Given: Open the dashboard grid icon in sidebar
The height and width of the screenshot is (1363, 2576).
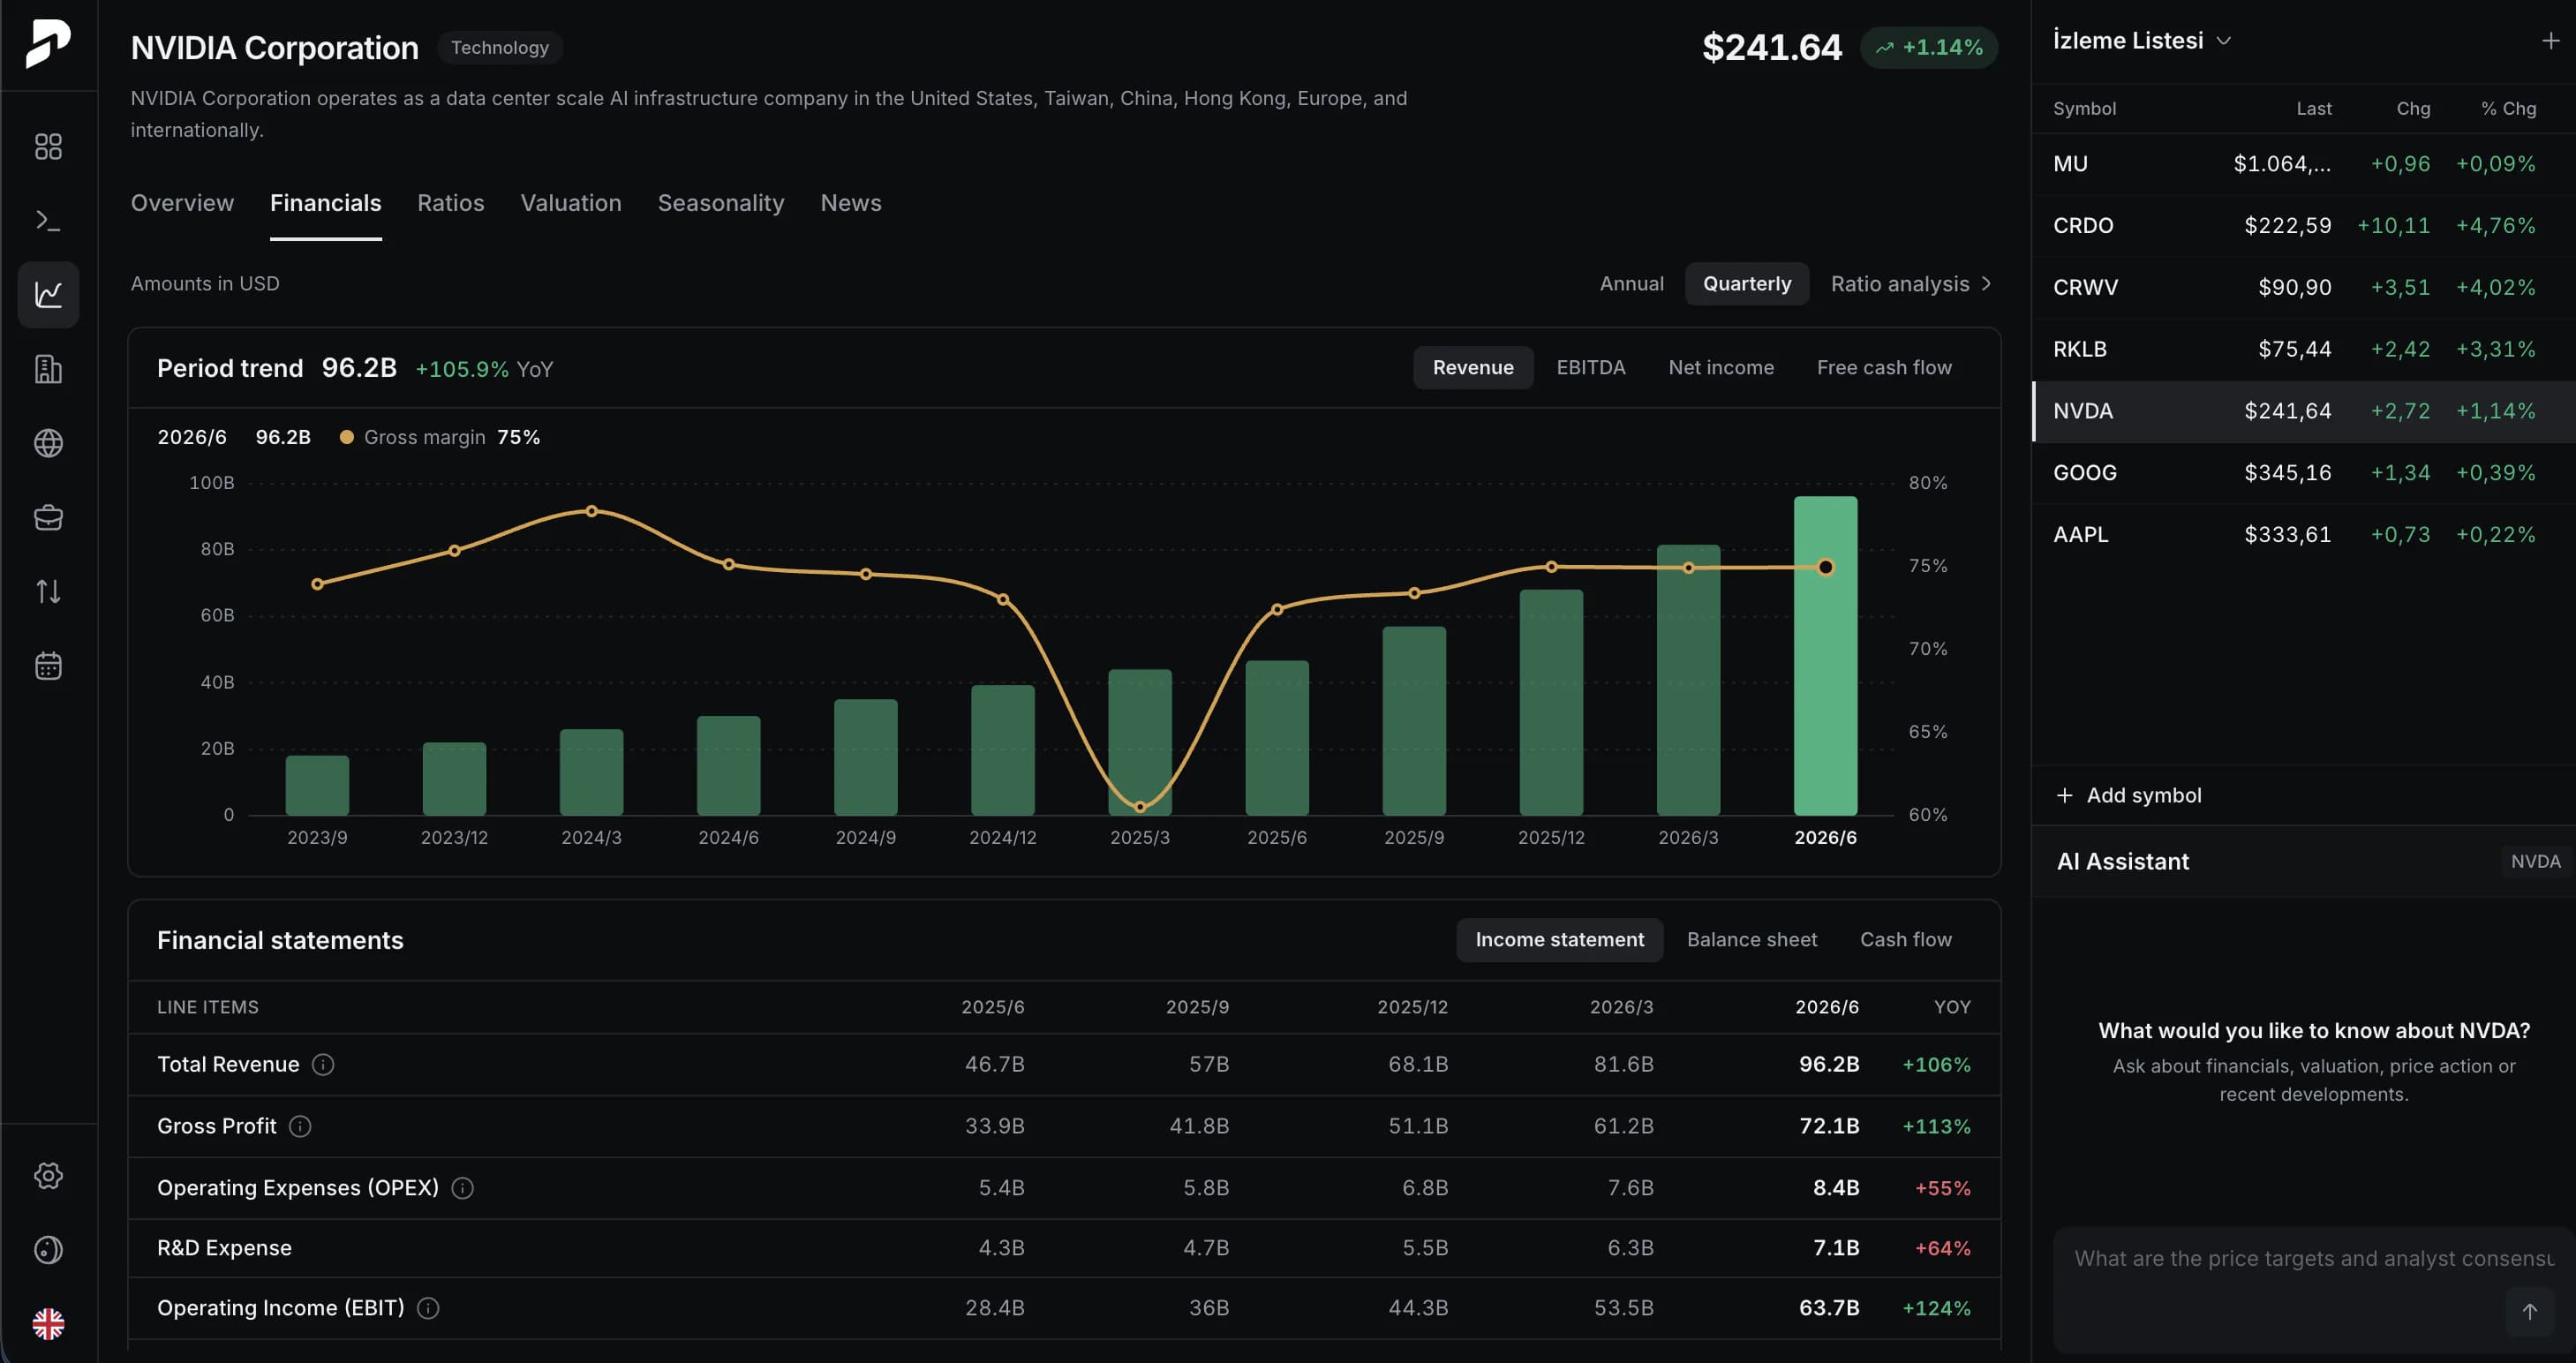Looking at the screenshot, I should coord(48,147).
